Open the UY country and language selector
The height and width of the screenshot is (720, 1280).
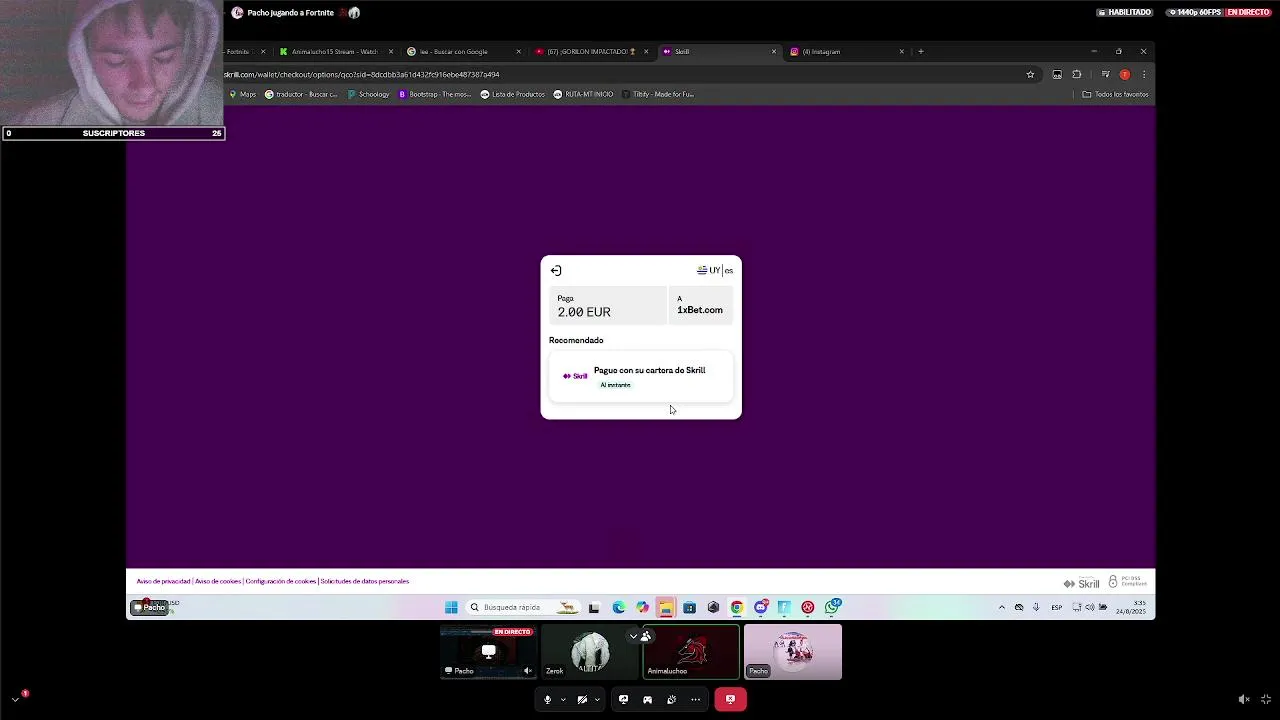coord(715,270)
